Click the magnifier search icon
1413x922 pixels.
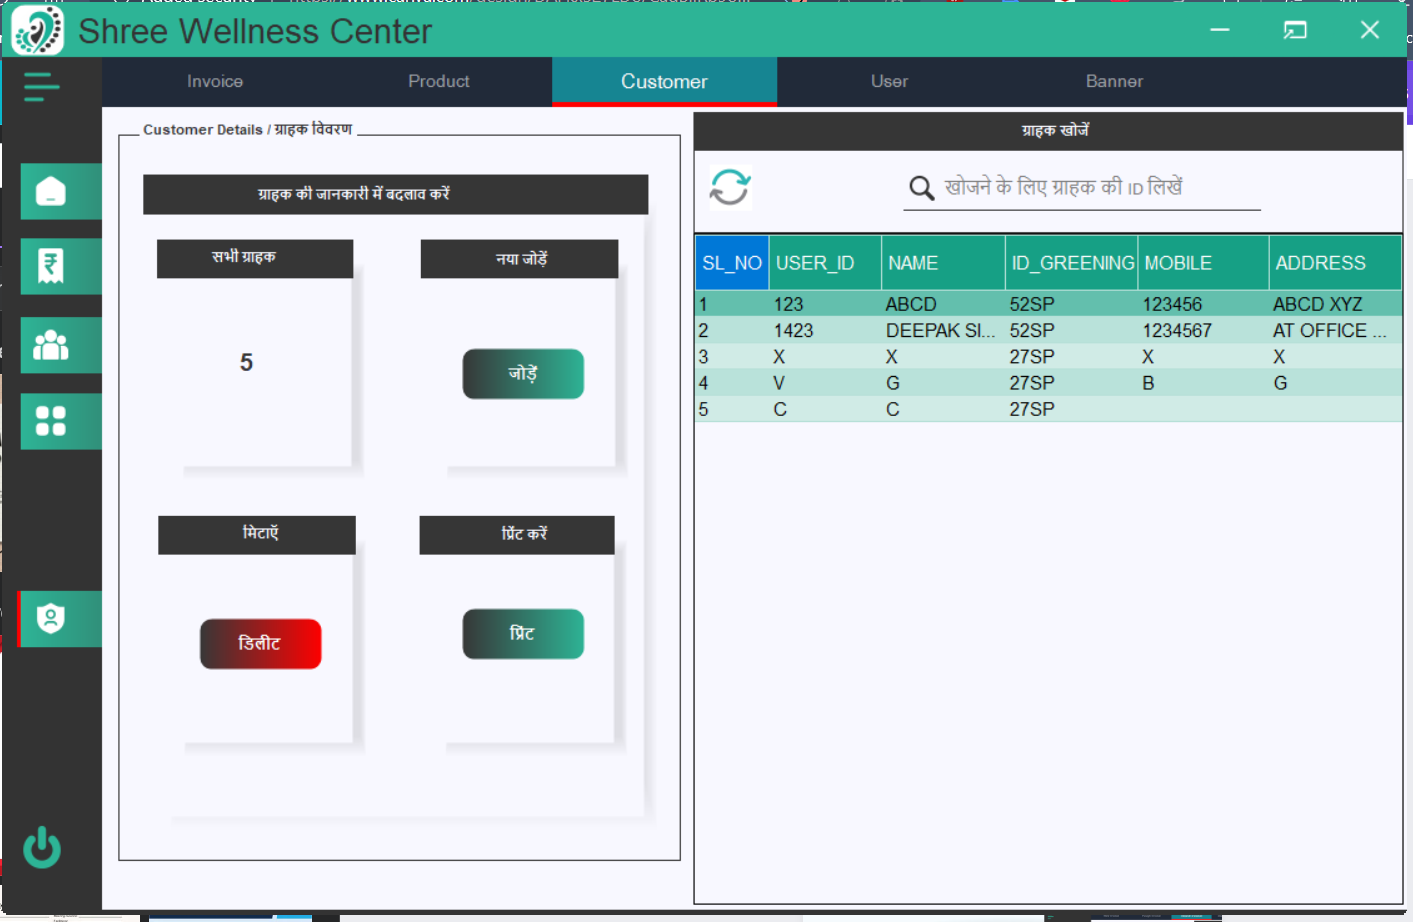920,187
